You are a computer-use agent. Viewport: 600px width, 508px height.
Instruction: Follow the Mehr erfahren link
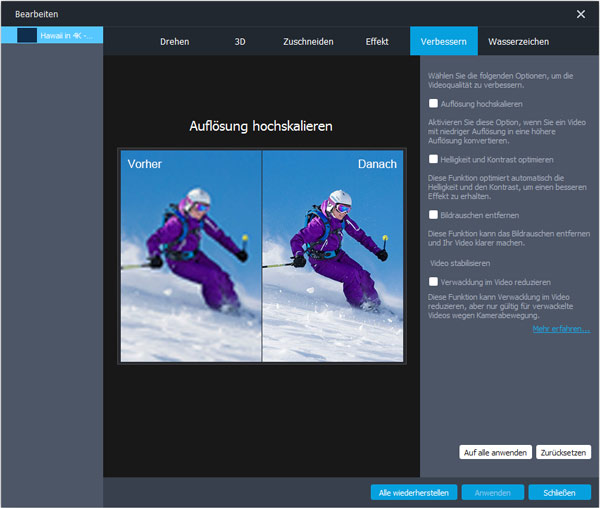[x=560, y=328]
